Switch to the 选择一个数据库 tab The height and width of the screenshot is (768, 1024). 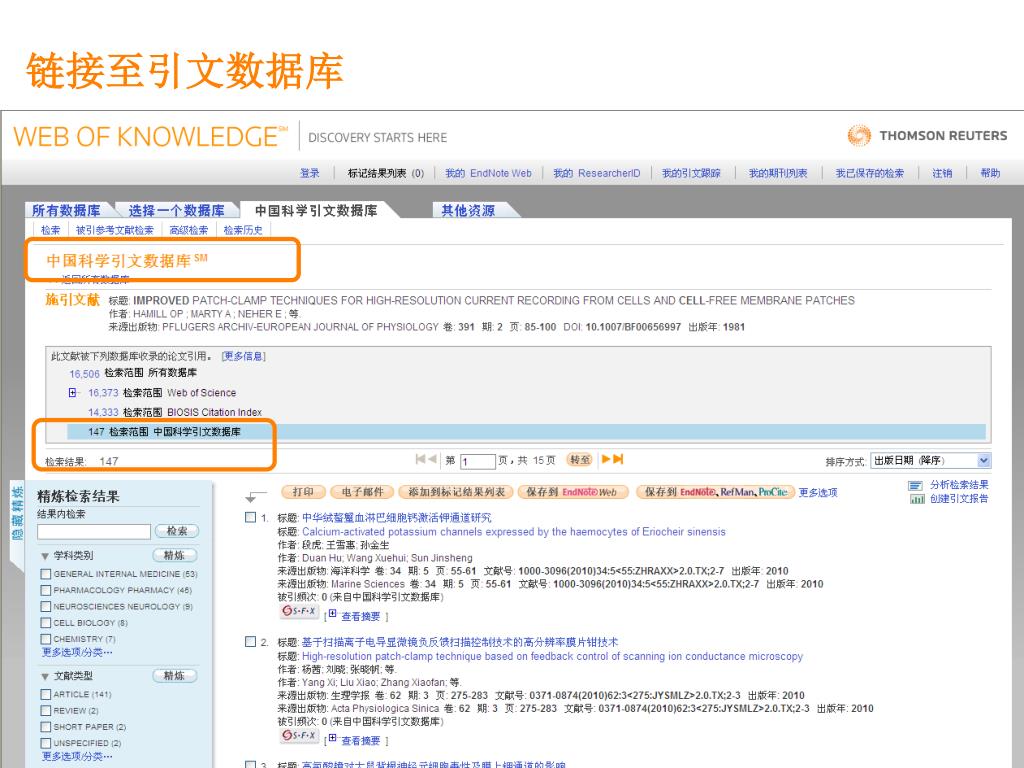click(x=176, y=210)
